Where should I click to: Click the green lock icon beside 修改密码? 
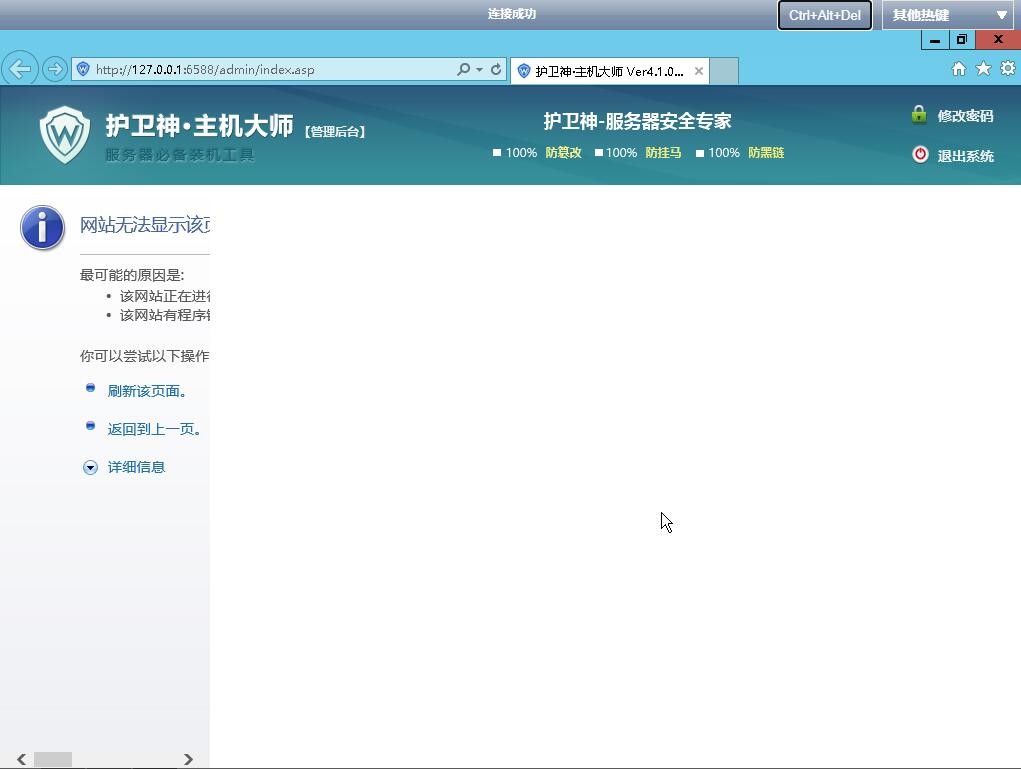919,115
